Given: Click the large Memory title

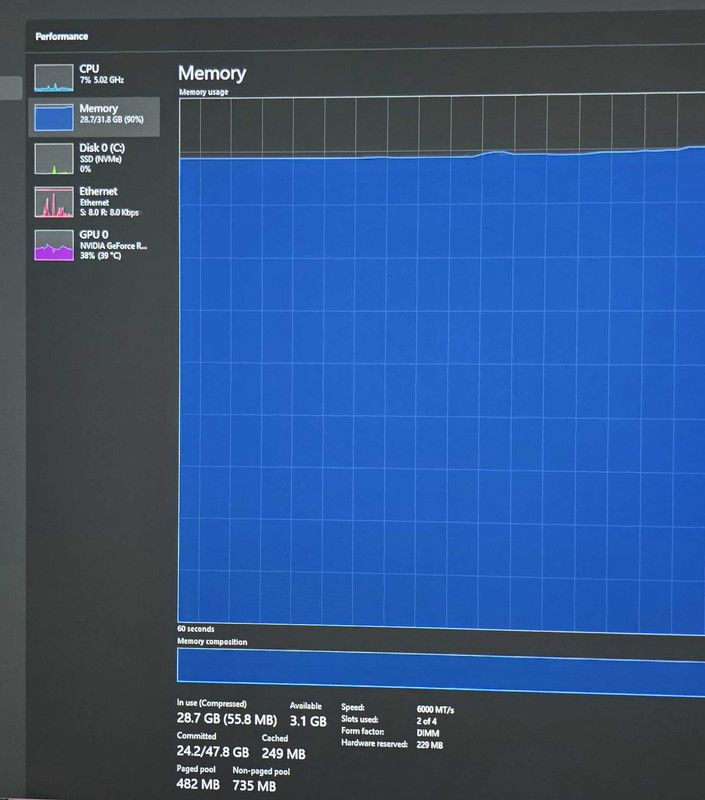Looking at the screenshot, I should [212, 73].
